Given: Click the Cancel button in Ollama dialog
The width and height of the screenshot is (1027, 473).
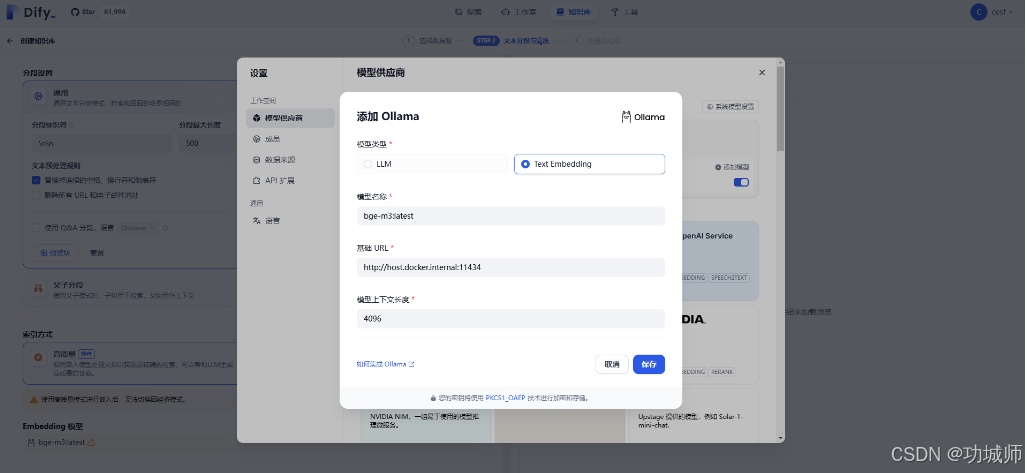Looking at the screenshot, I should pos(612,364).
